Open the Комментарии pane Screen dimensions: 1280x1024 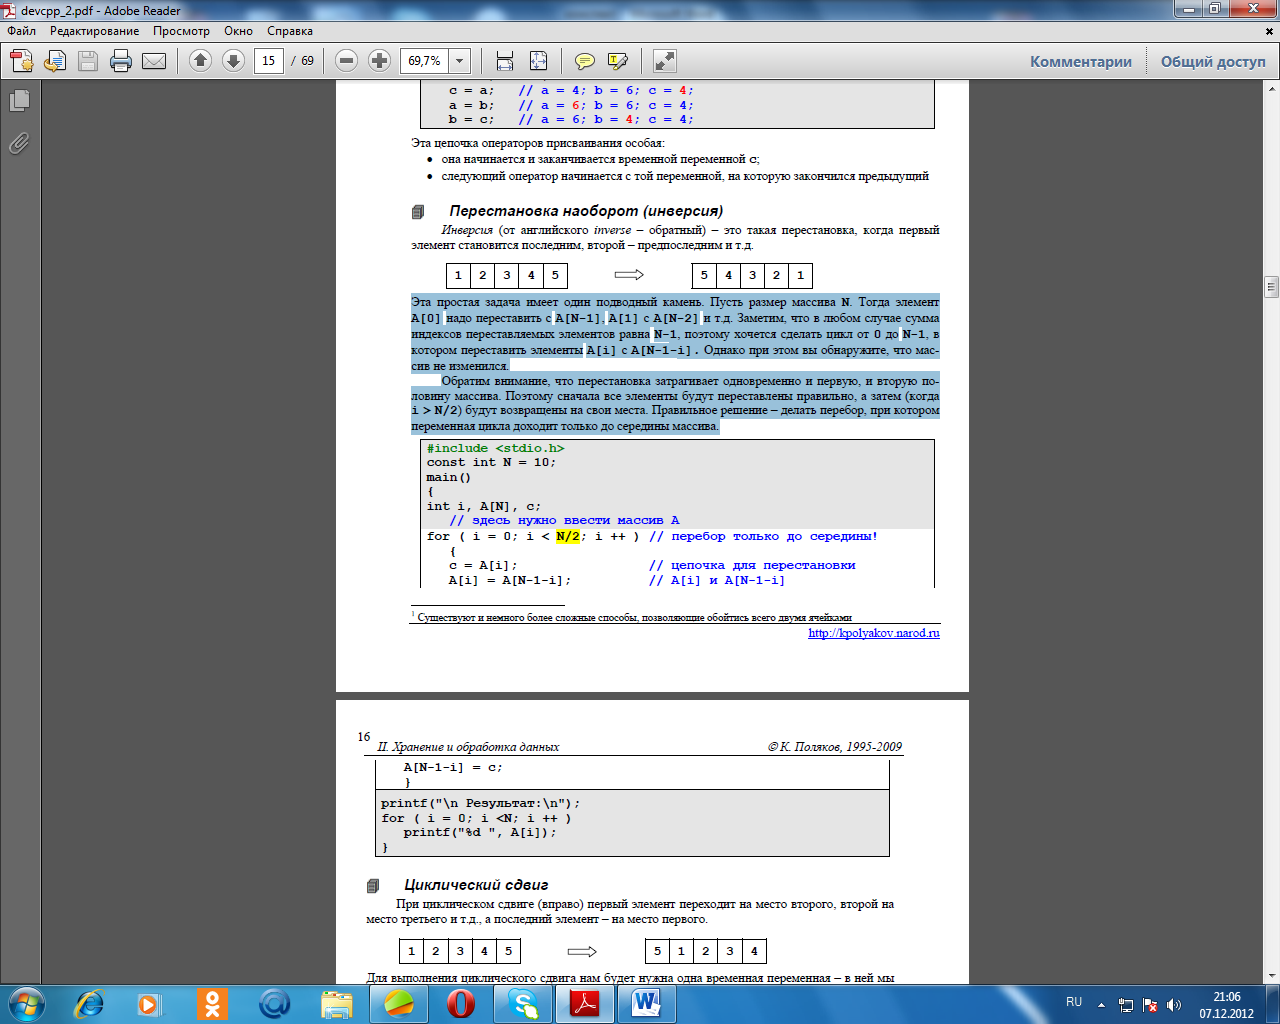[x=1081, y=62]
